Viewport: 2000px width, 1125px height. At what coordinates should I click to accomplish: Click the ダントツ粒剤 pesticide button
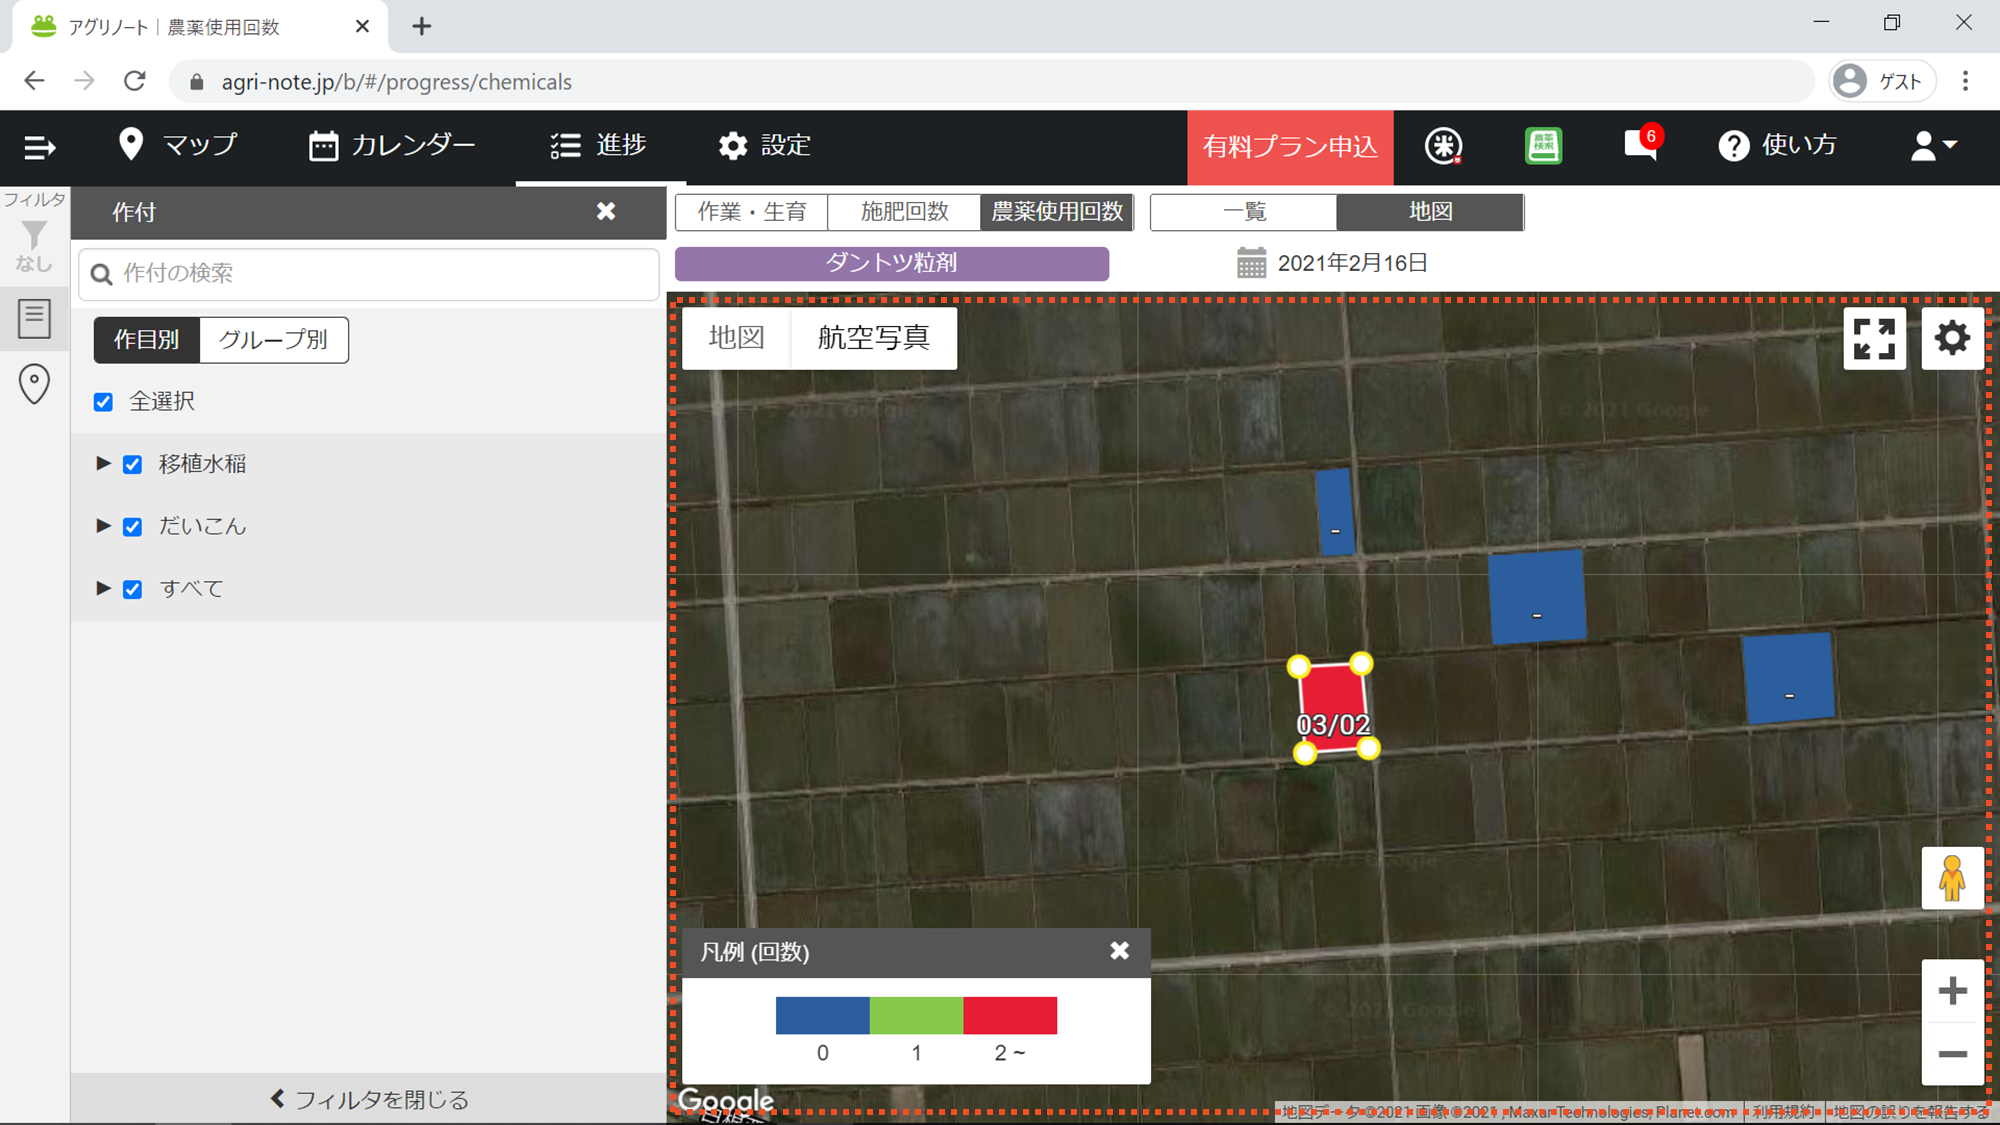892,263
